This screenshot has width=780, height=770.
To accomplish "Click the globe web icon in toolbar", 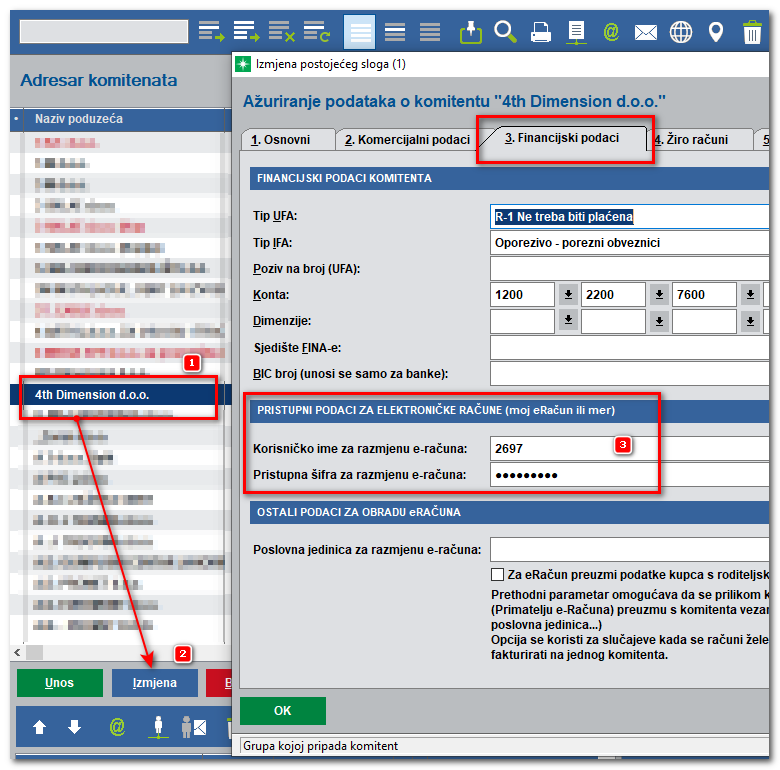I will (681, 32).
